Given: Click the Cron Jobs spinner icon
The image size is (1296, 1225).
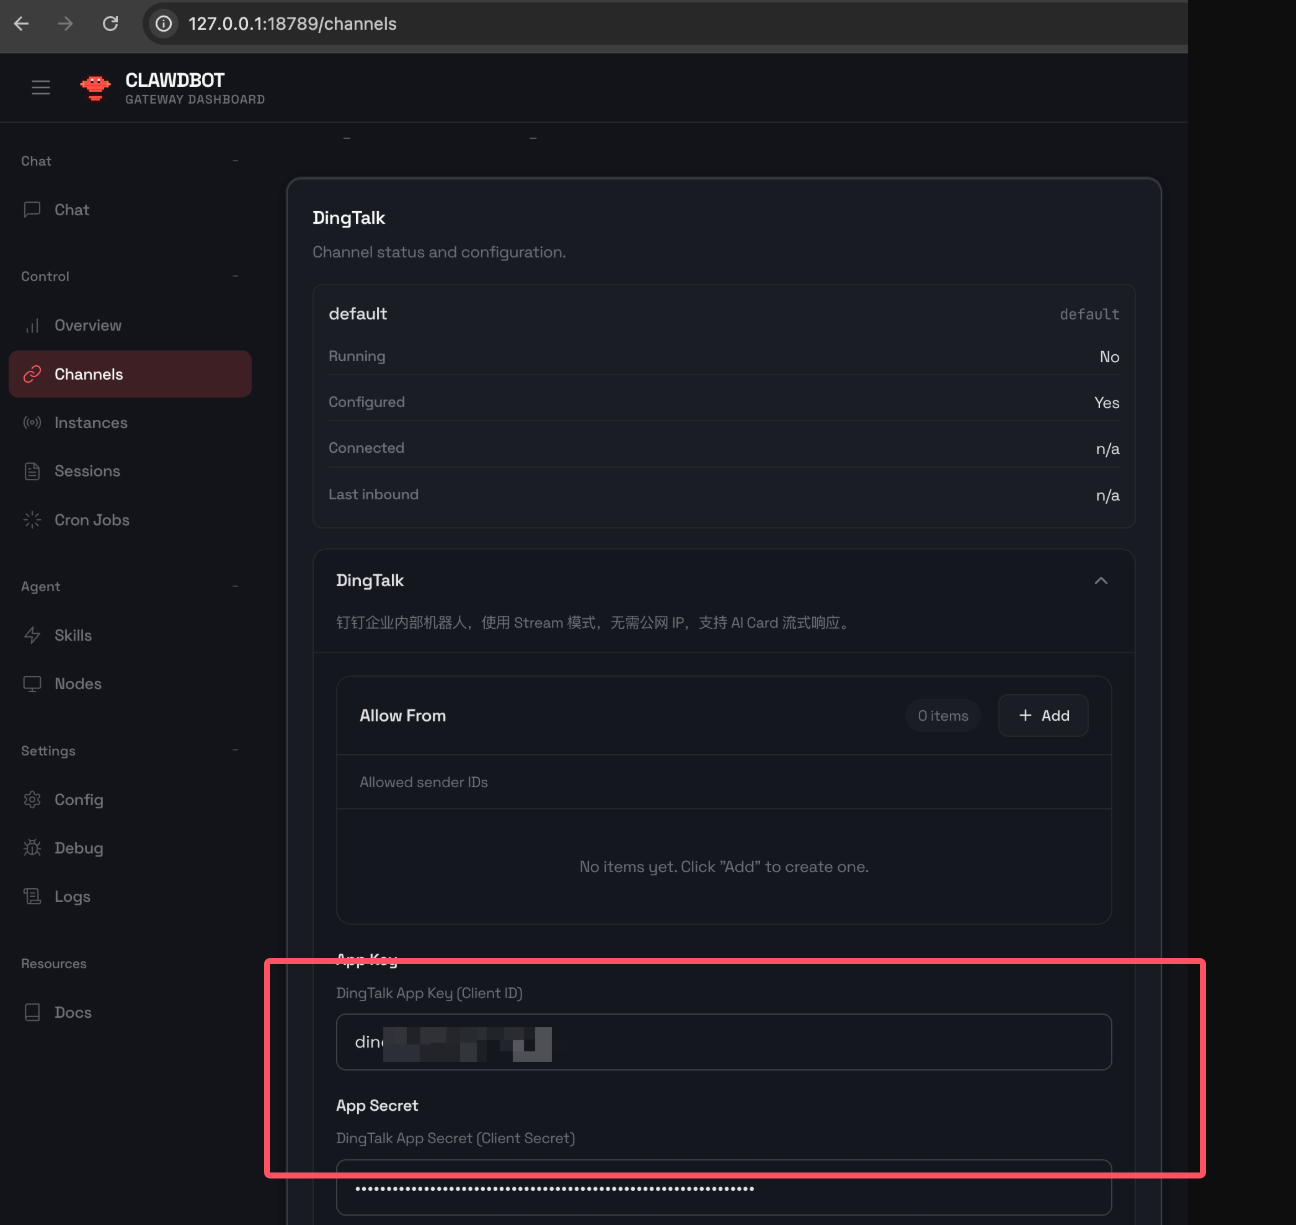Looking at the screenshot, I should click(32, 520).
